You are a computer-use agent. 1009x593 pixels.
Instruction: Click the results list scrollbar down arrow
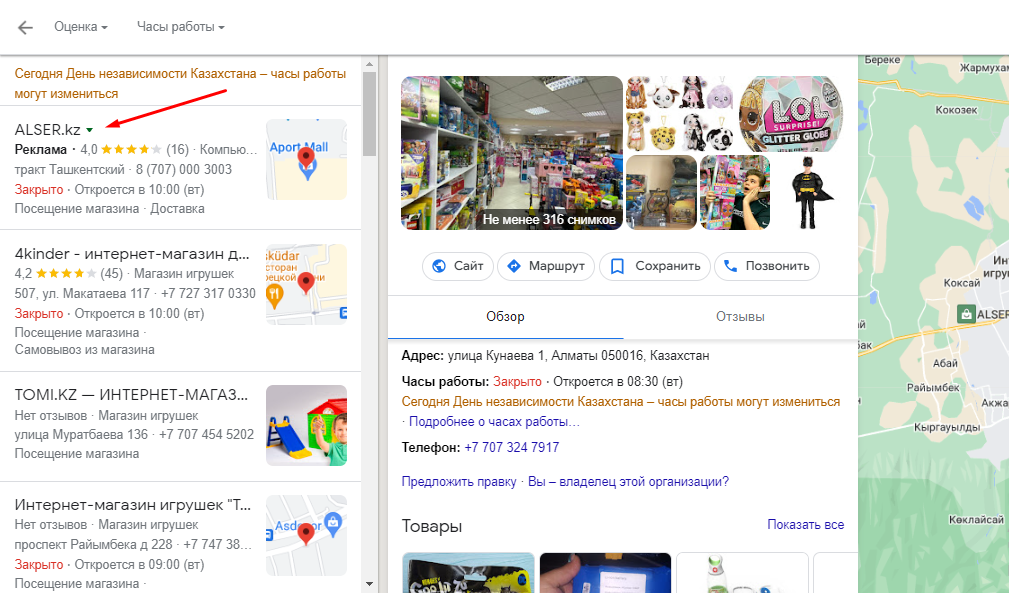click(369, 584)
